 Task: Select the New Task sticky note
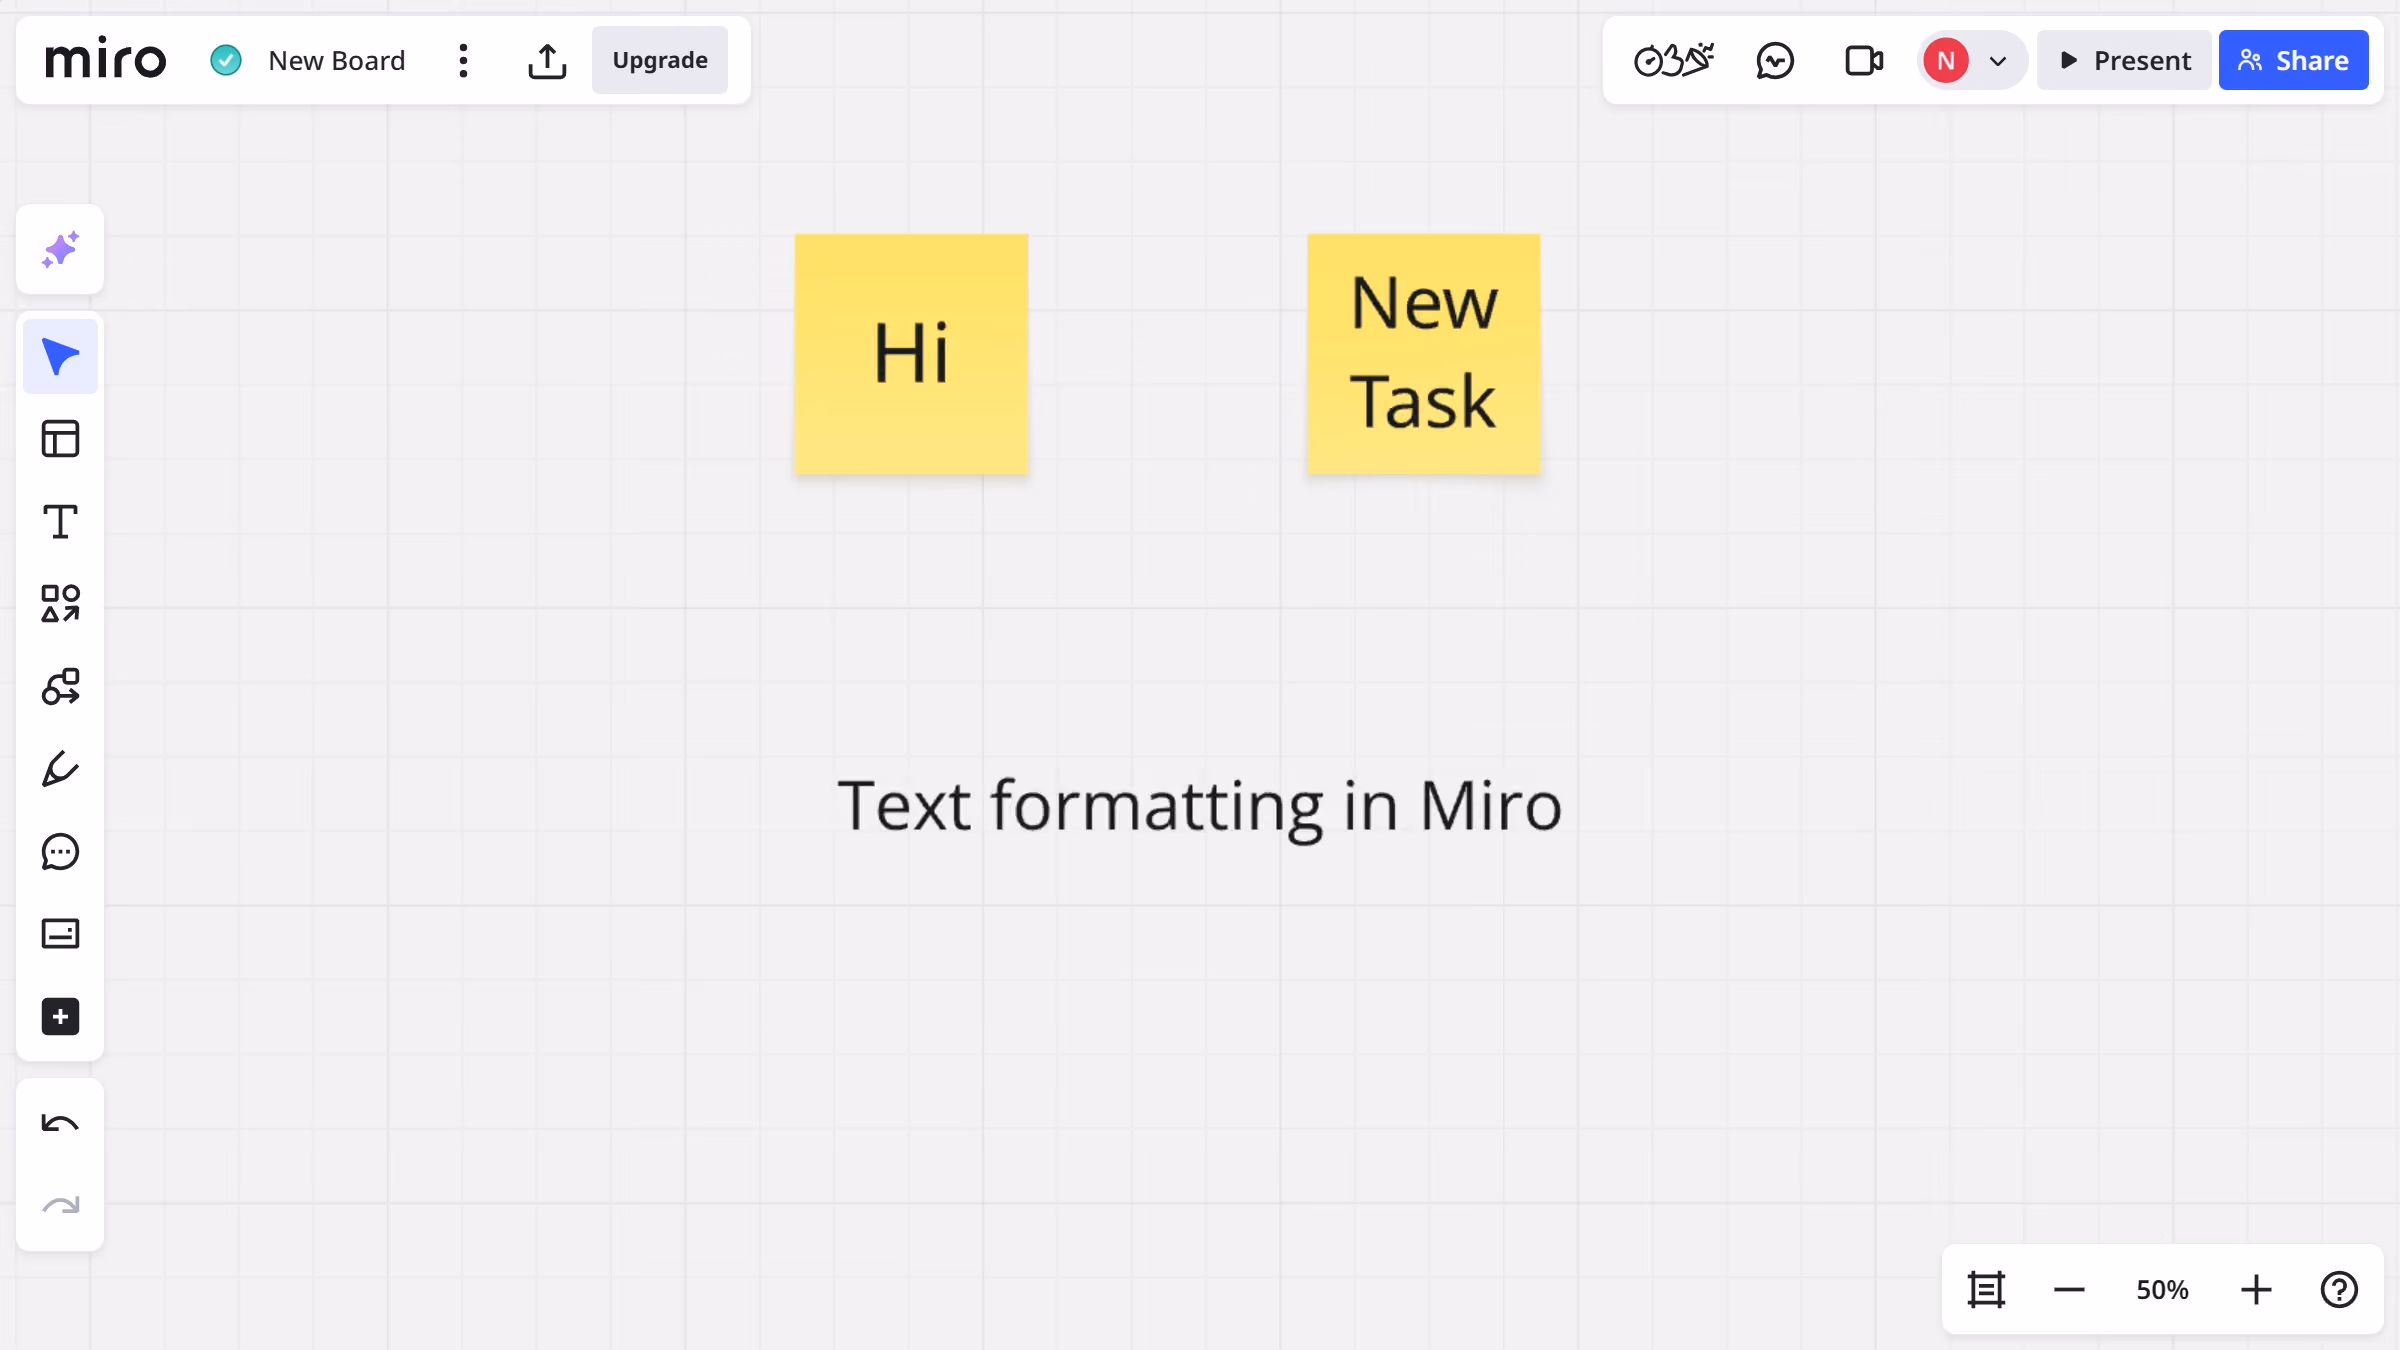[1424, 354]
